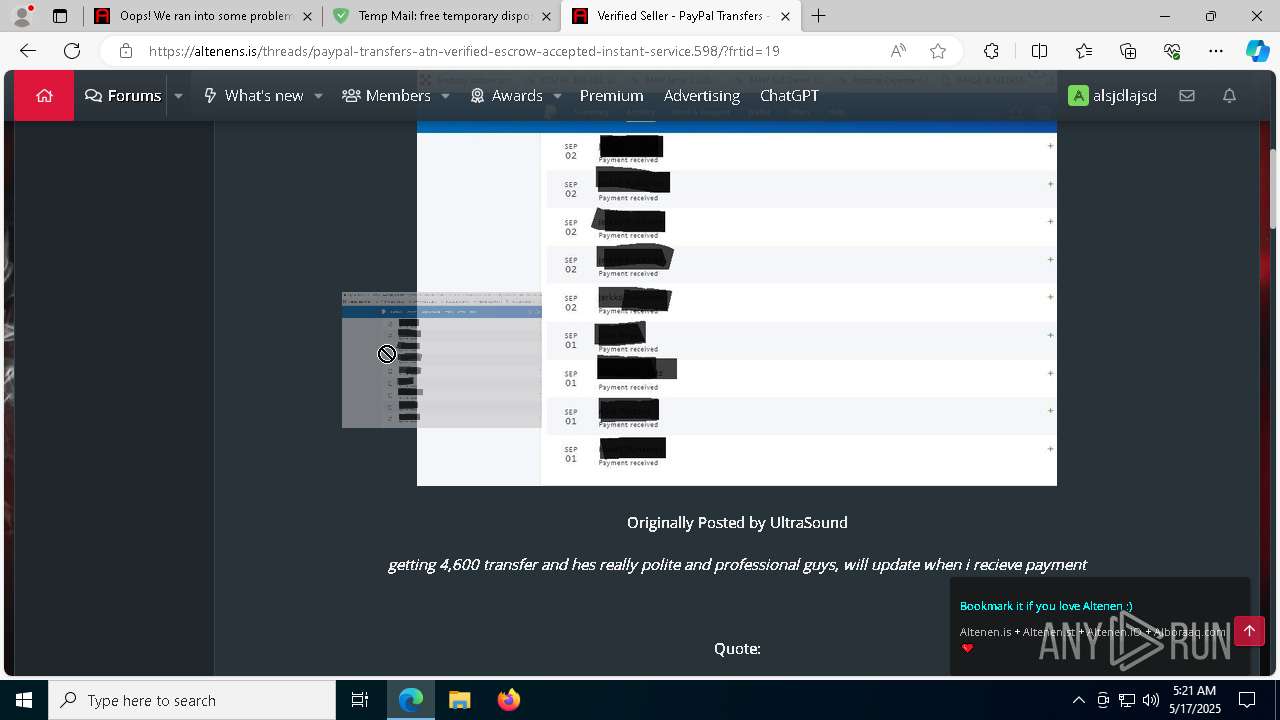Image resolution: width=1280 pixels, height=720 pixels.
Task: Open the Advertising page link
Action: 702,96
